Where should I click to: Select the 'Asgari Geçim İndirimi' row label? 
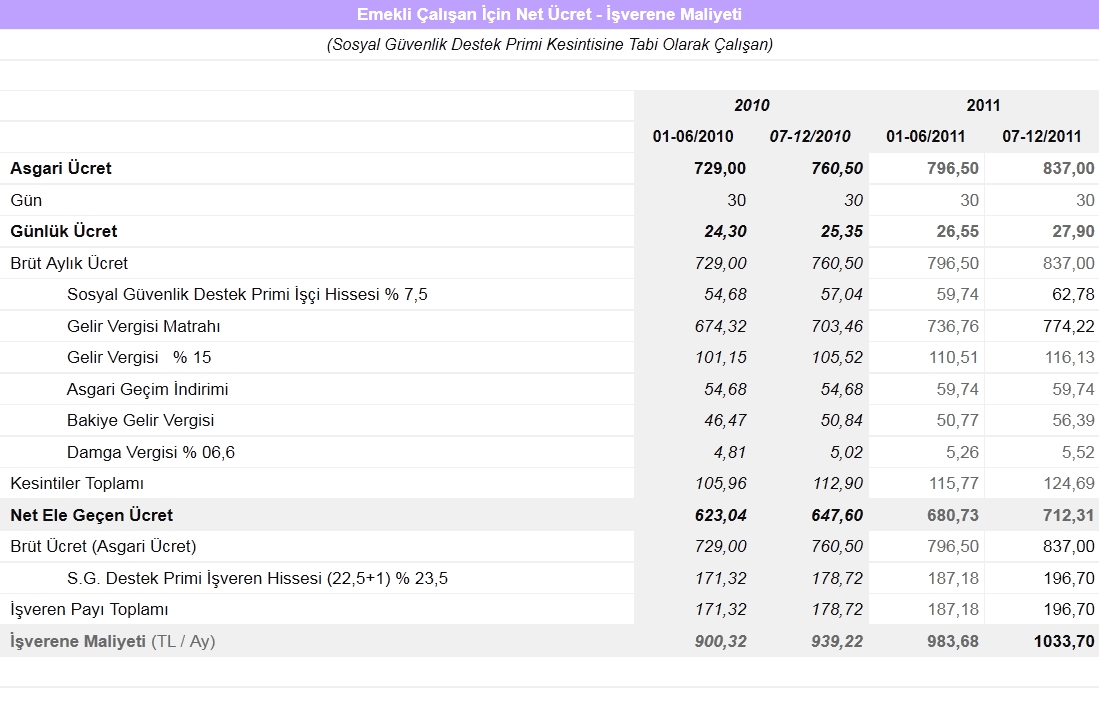[148, 389]
